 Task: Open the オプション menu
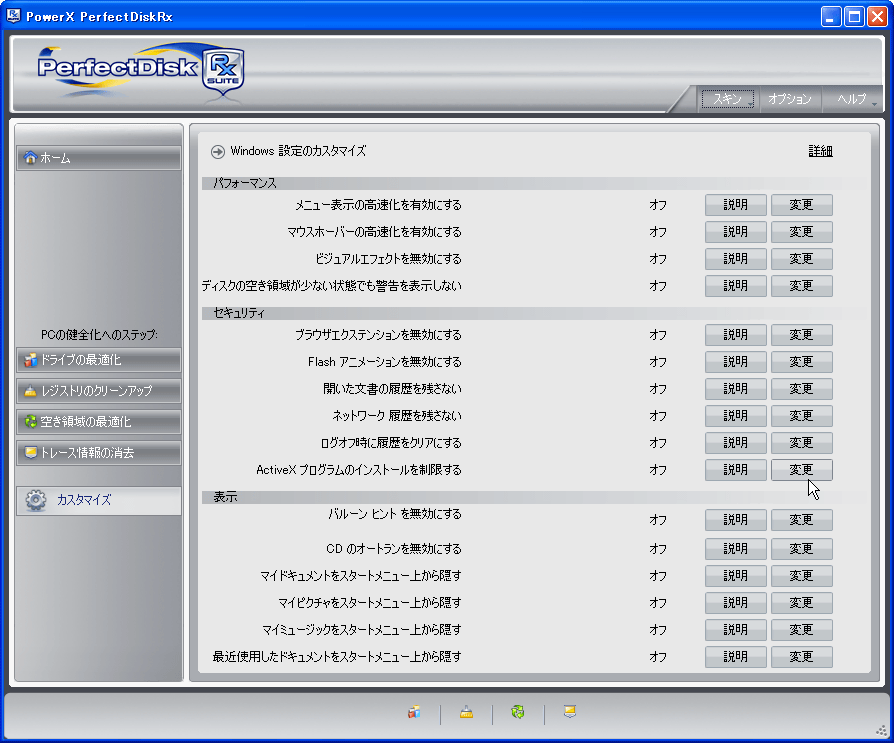click(790, 99)
